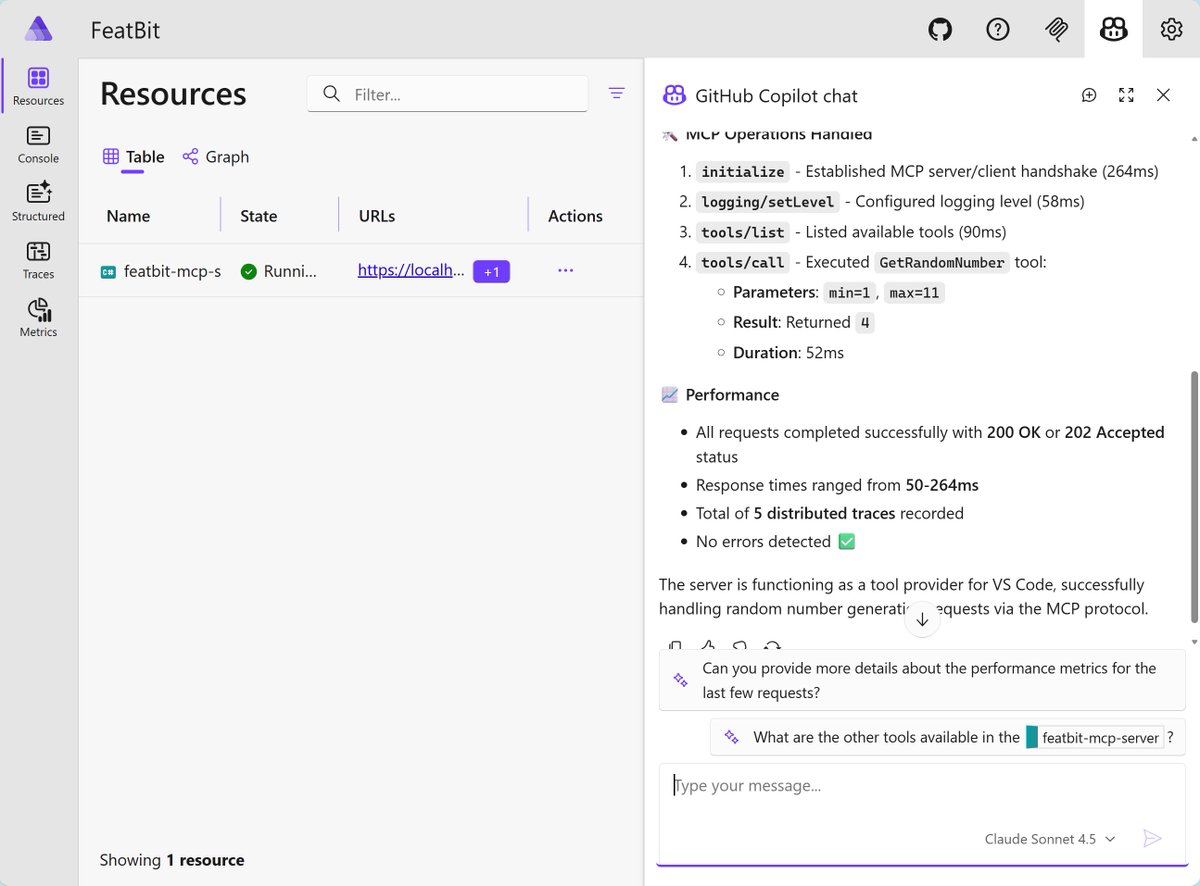This screenshot has width=1200, height=886.
Task: Start a new Copilot chat
Action: tap(1090, 95)
